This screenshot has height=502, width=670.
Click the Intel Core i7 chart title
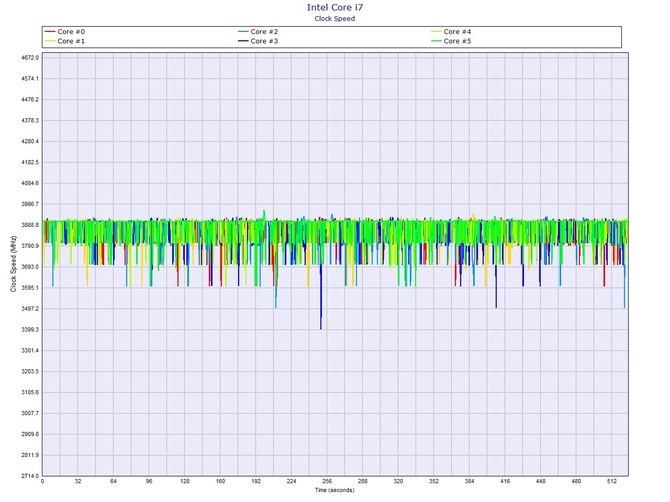pyautogui.click(x=335, y=7)
